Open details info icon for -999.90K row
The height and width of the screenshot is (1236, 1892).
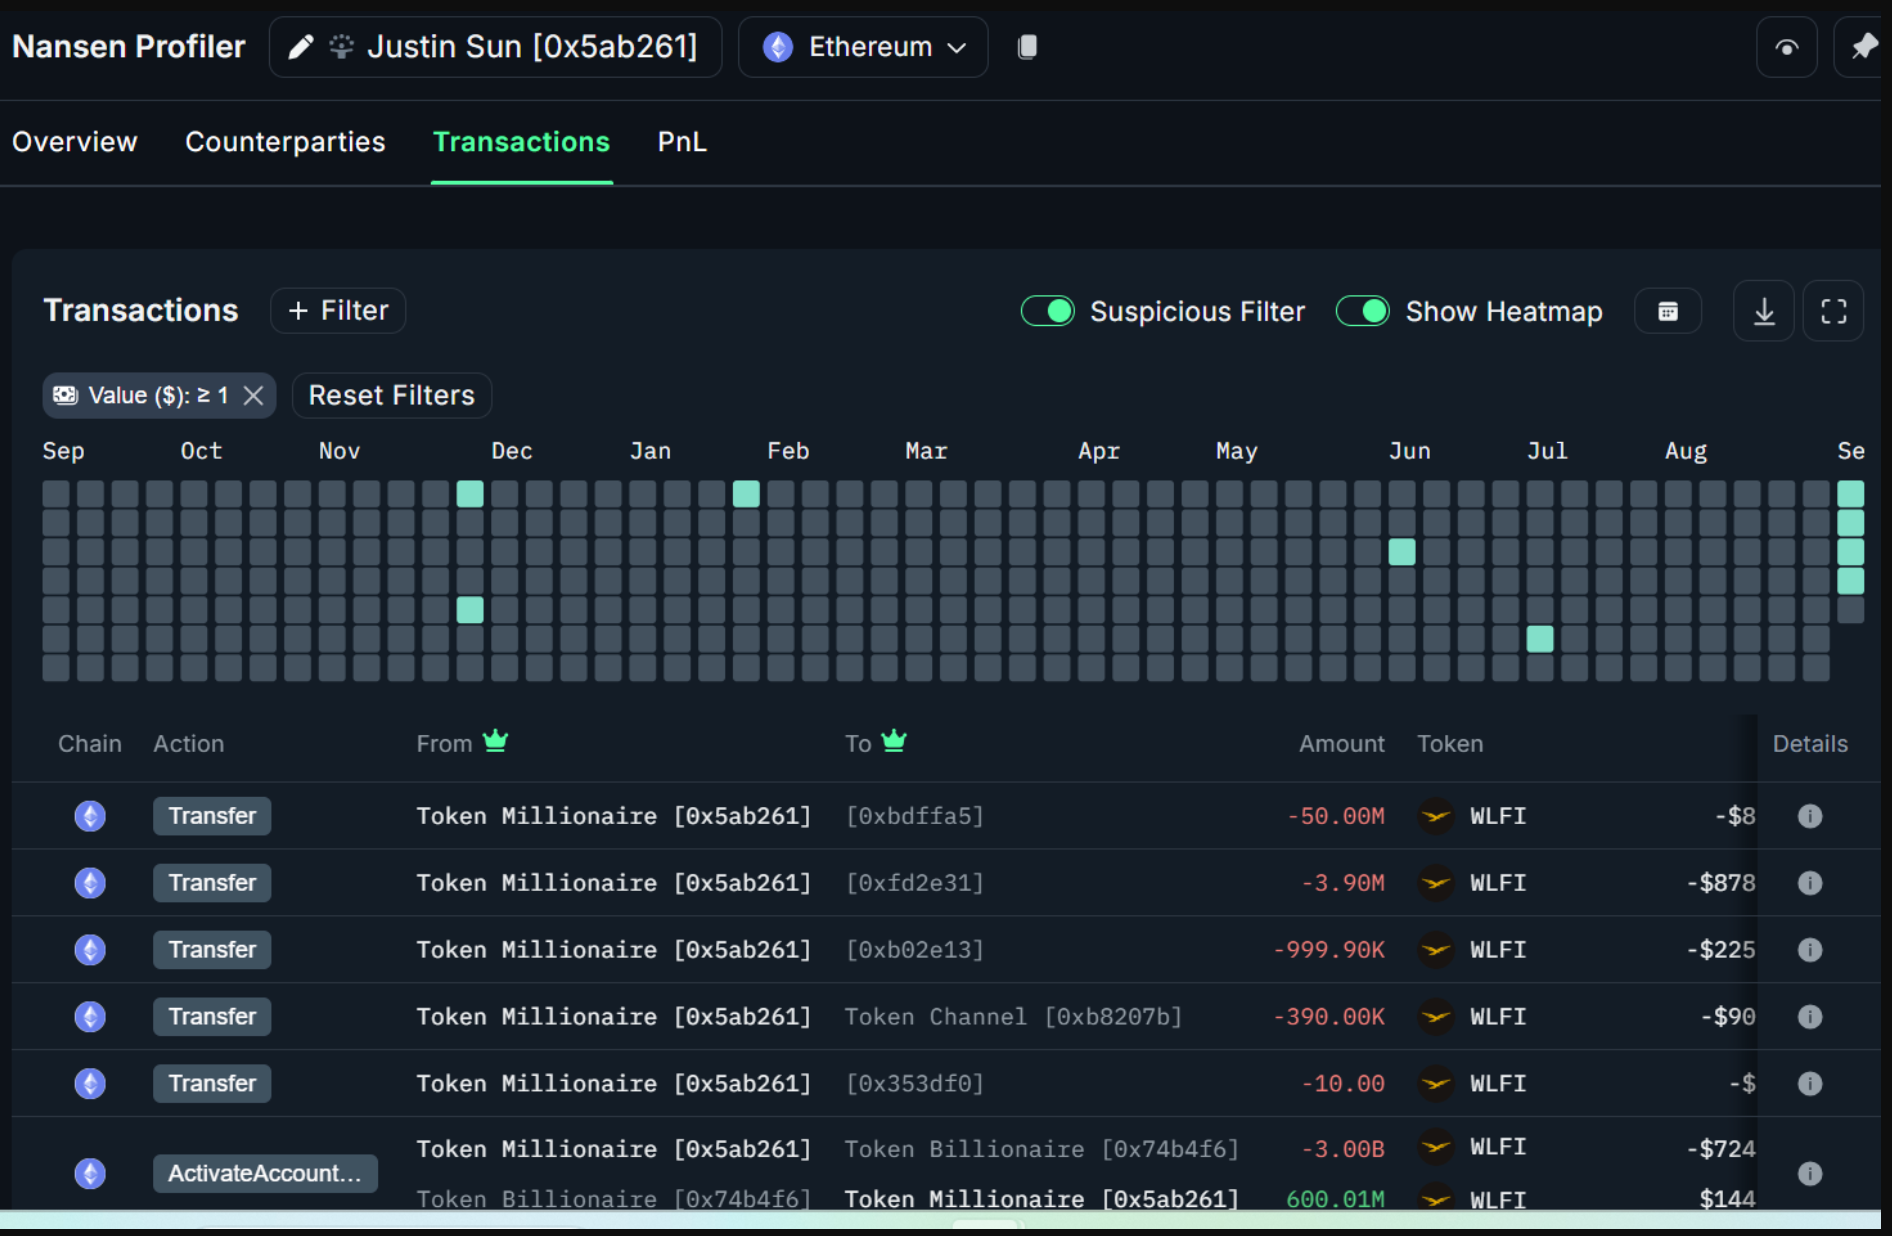click(x=1810, y=950)
